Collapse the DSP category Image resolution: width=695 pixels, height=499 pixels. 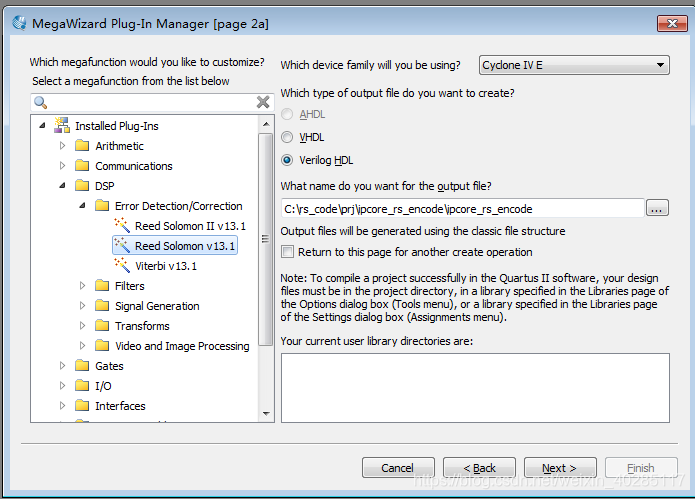click(62, 185)
